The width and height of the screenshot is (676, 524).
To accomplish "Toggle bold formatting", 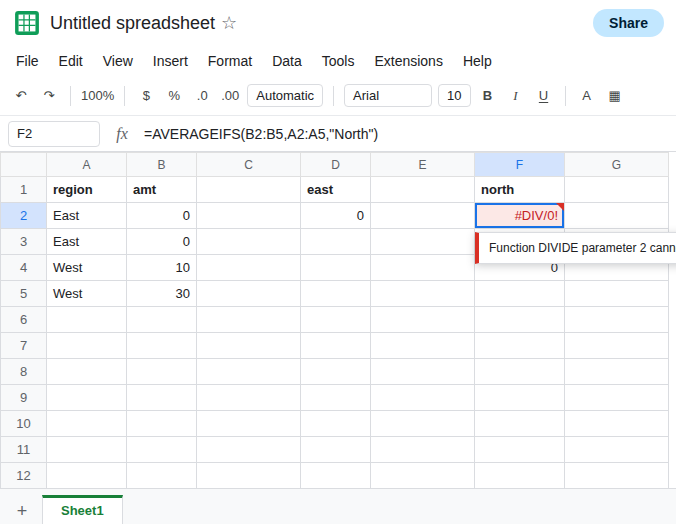I will click(x=487, y=95).
